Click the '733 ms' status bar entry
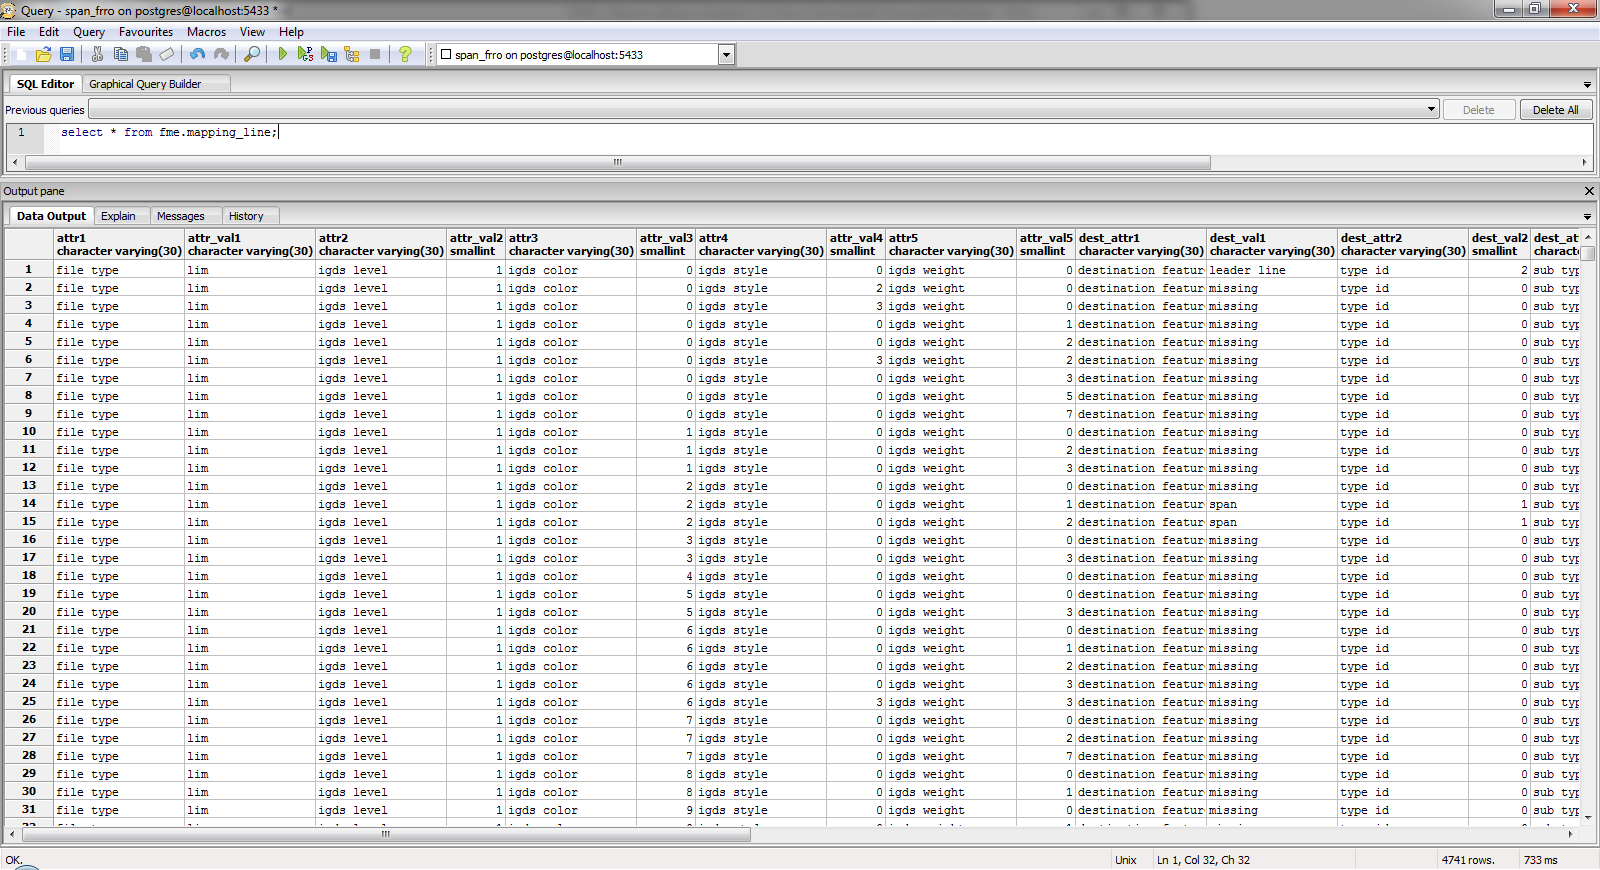The image size is (1600, 870). [1541, 860]
